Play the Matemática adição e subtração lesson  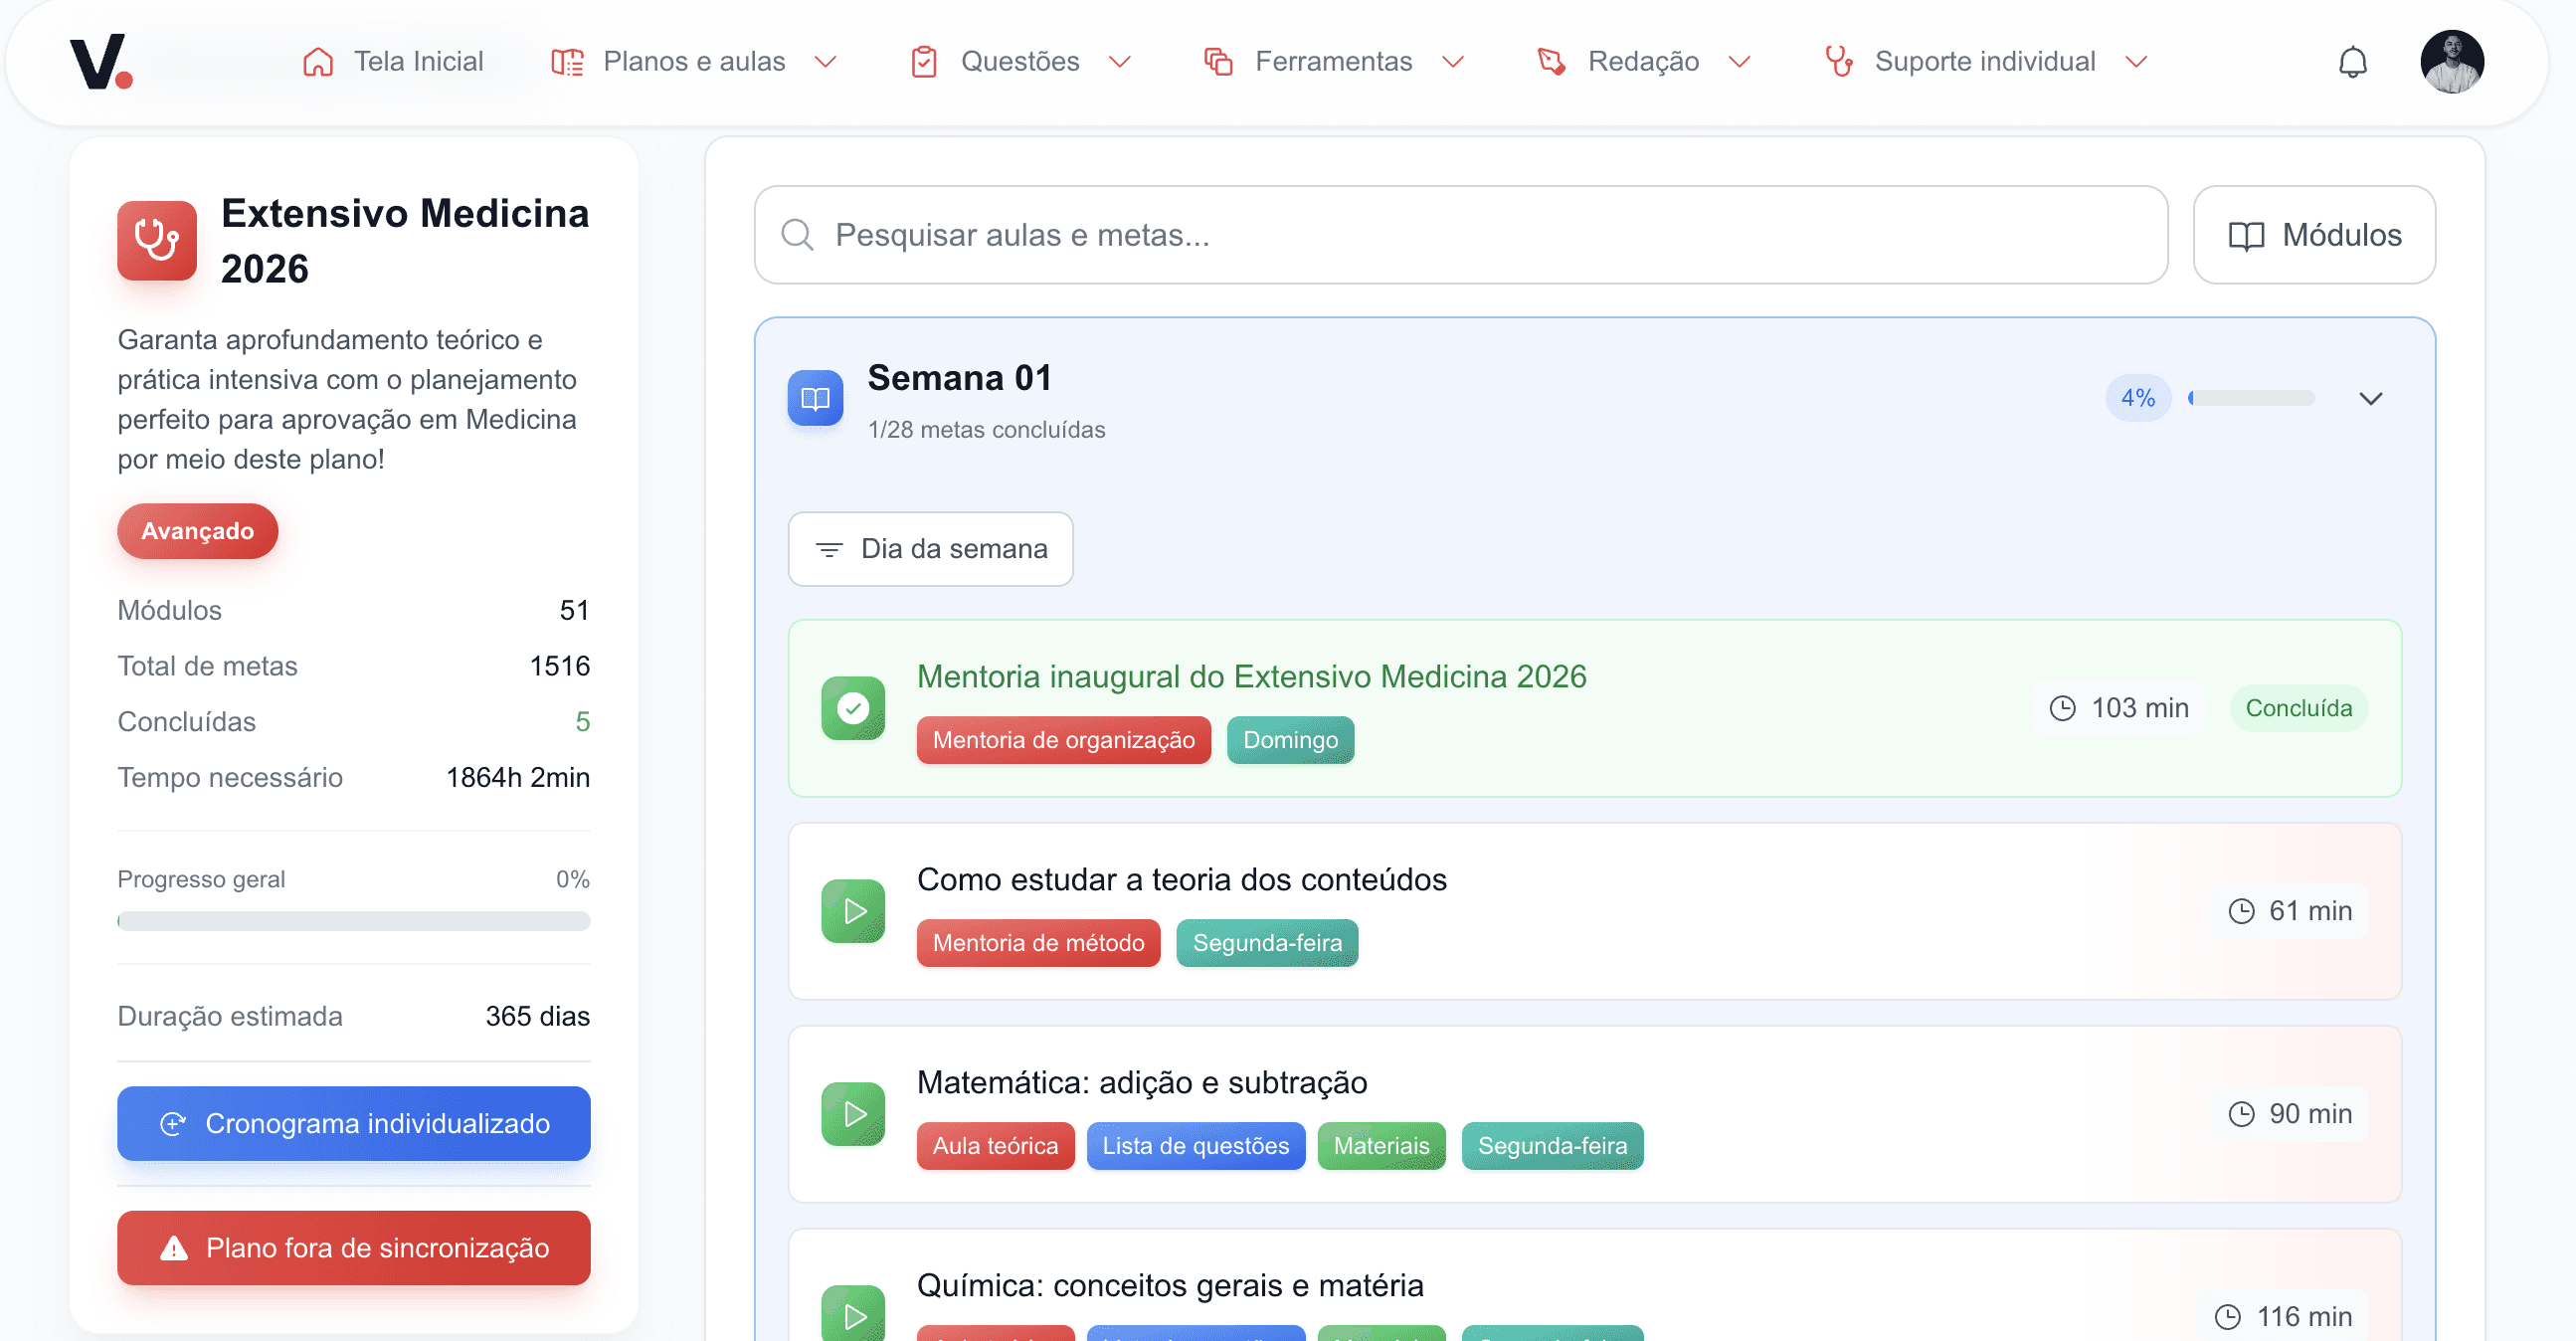click(x=853, y=1113)
